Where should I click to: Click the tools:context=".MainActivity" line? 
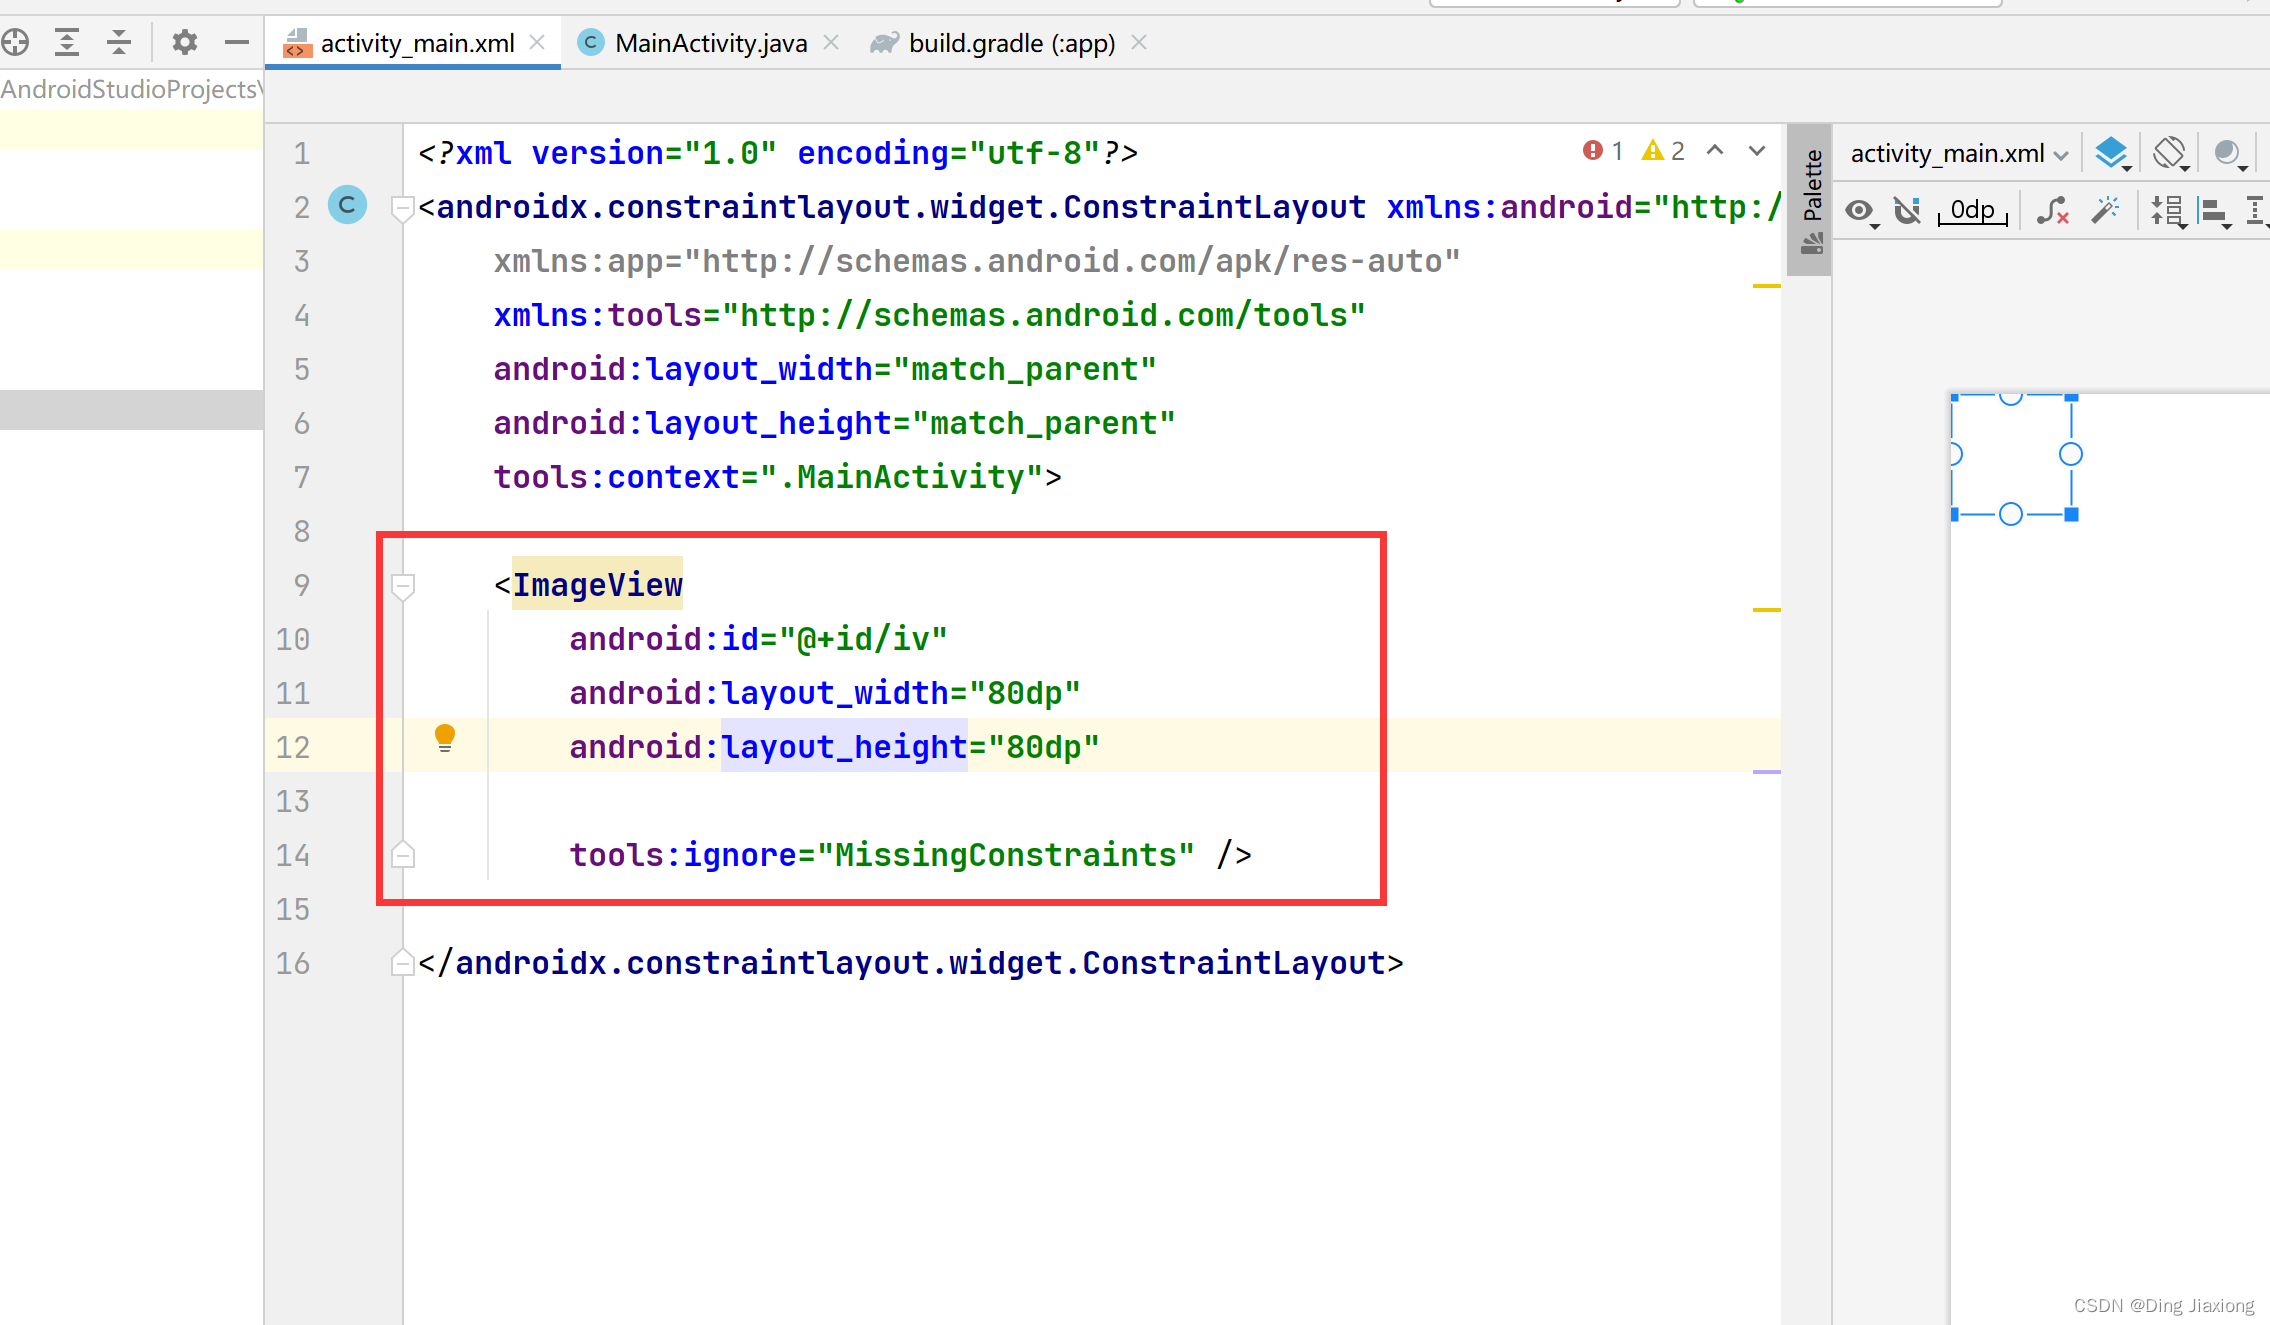tap(777, 477)
